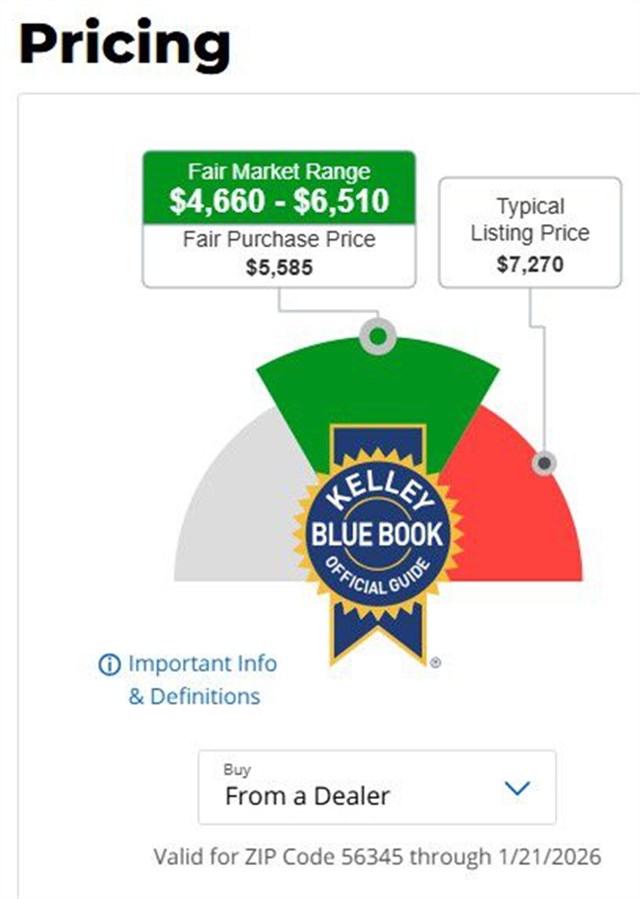The height and width of the screenshot is (899, 640).
Task: Click the Pricing section heading
Action: coord(125,44)
